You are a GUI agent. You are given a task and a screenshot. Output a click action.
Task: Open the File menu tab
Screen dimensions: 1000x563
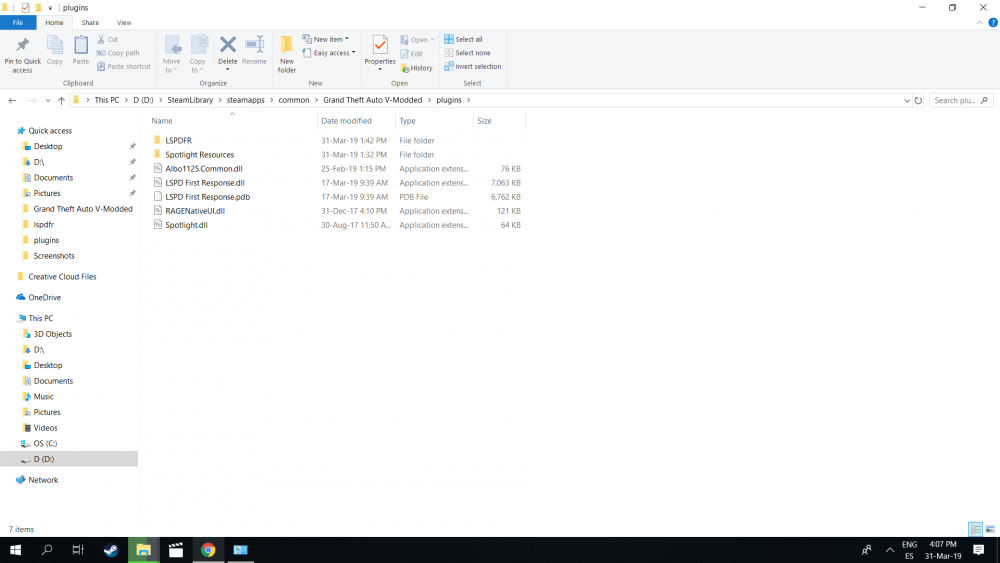click(18, 22)
